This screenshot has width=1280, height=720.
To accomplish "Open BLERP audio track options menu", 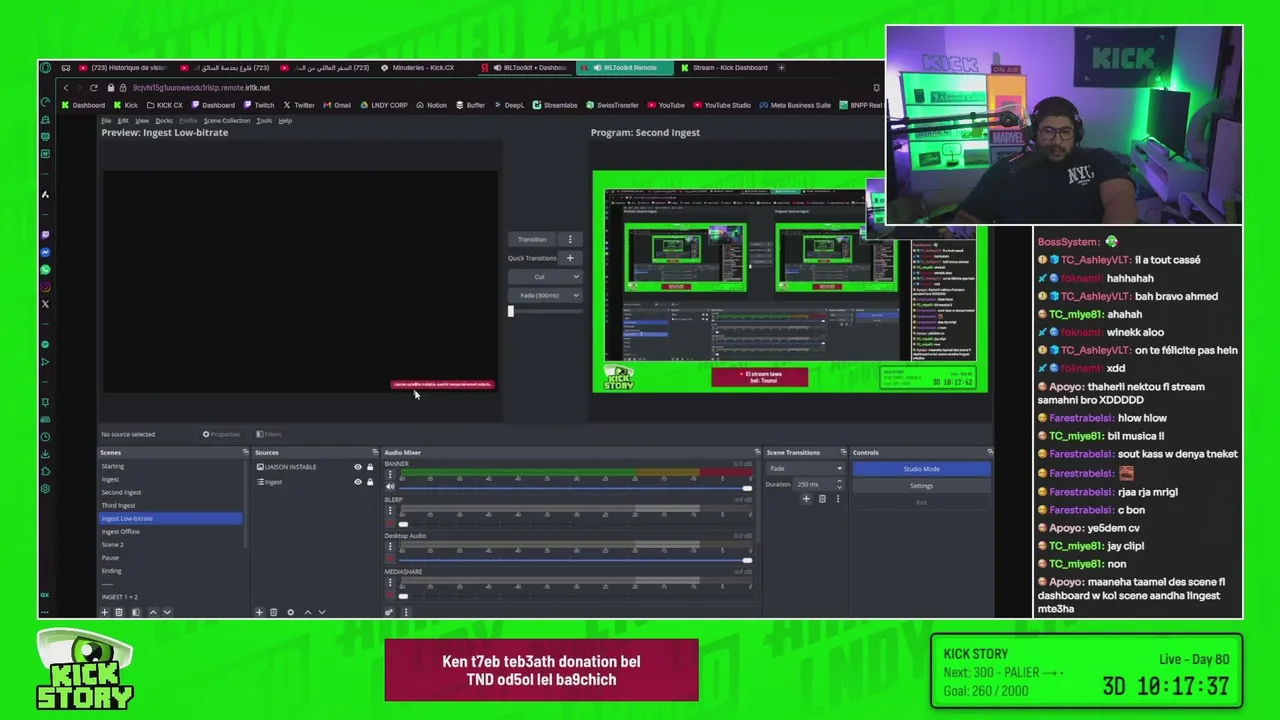I will [x=390, y=510].
